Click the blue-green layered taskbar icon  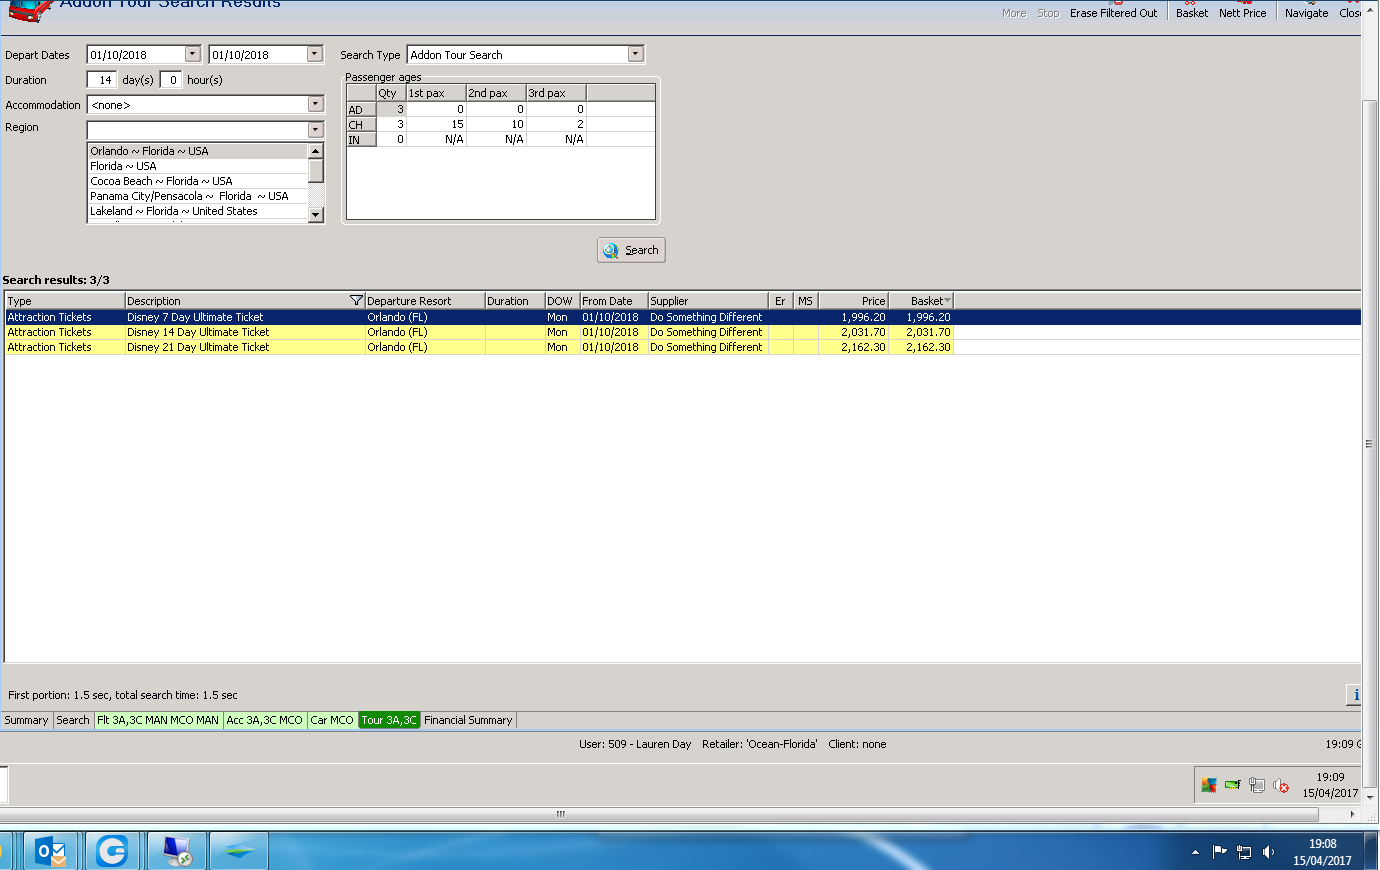point(238,851)
